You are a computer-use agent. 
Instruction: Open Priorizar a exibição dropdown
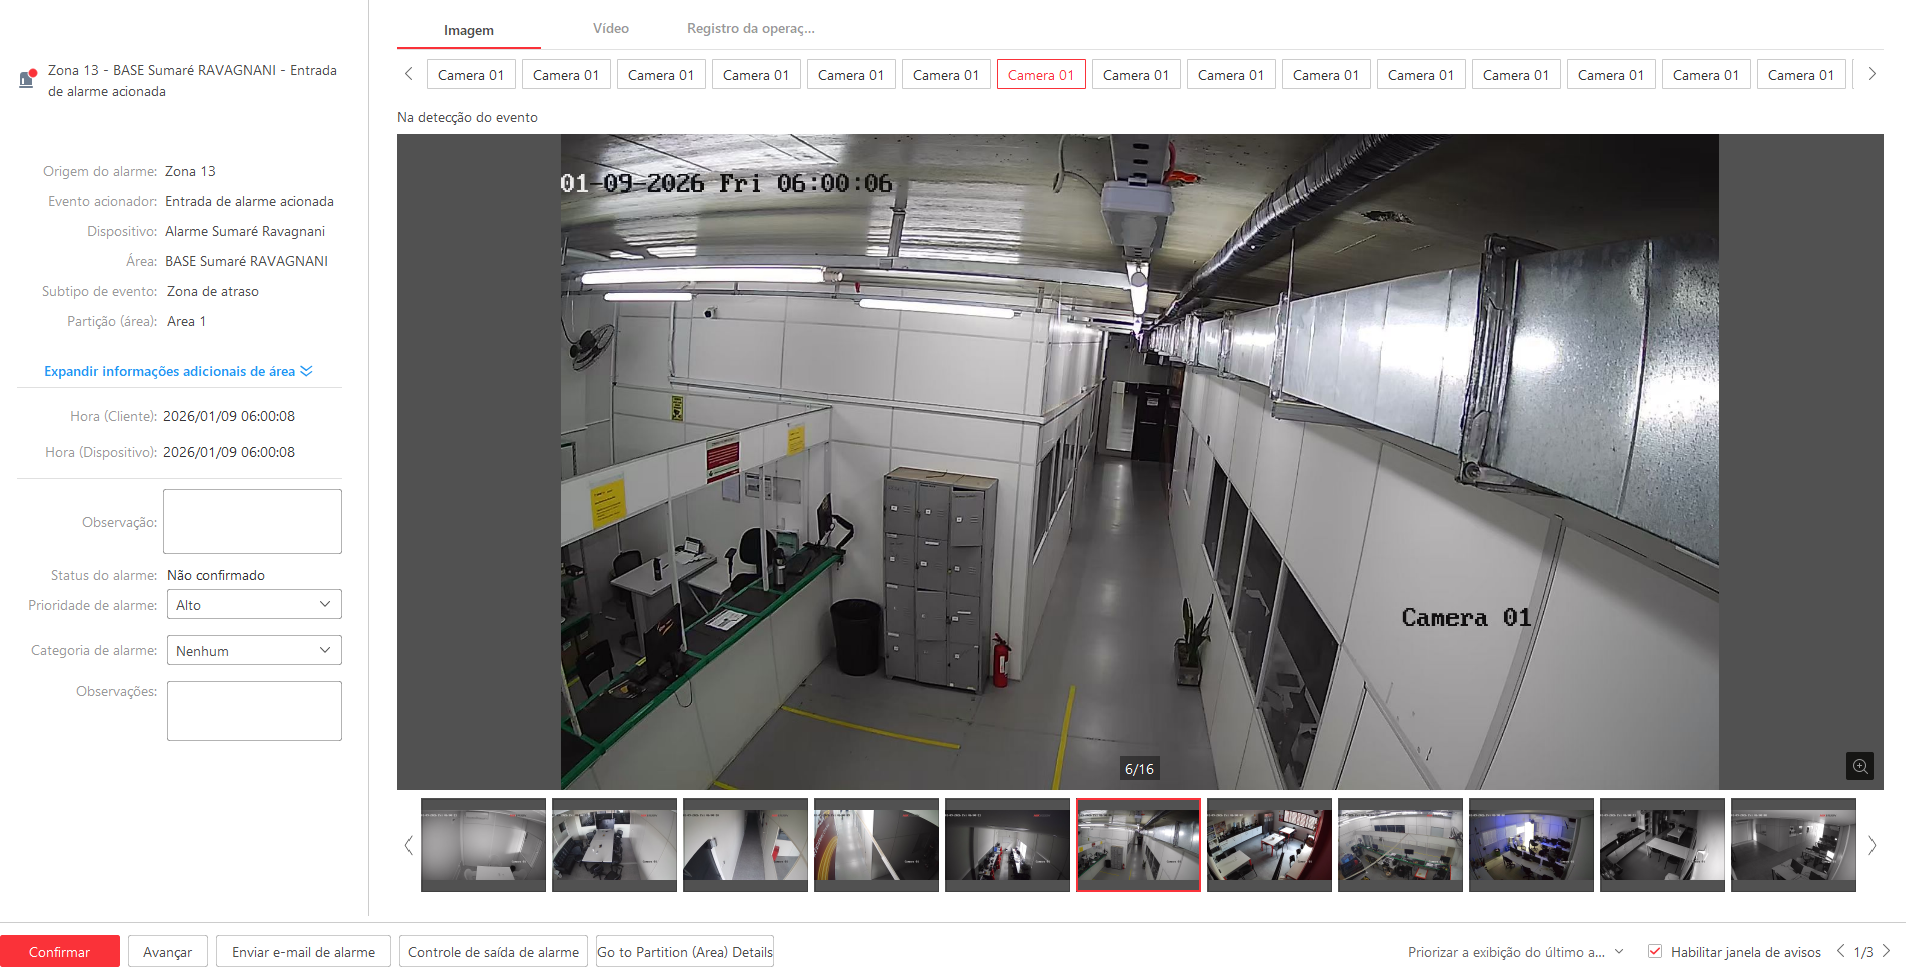pyautogui.click(x=1515, y=952)
